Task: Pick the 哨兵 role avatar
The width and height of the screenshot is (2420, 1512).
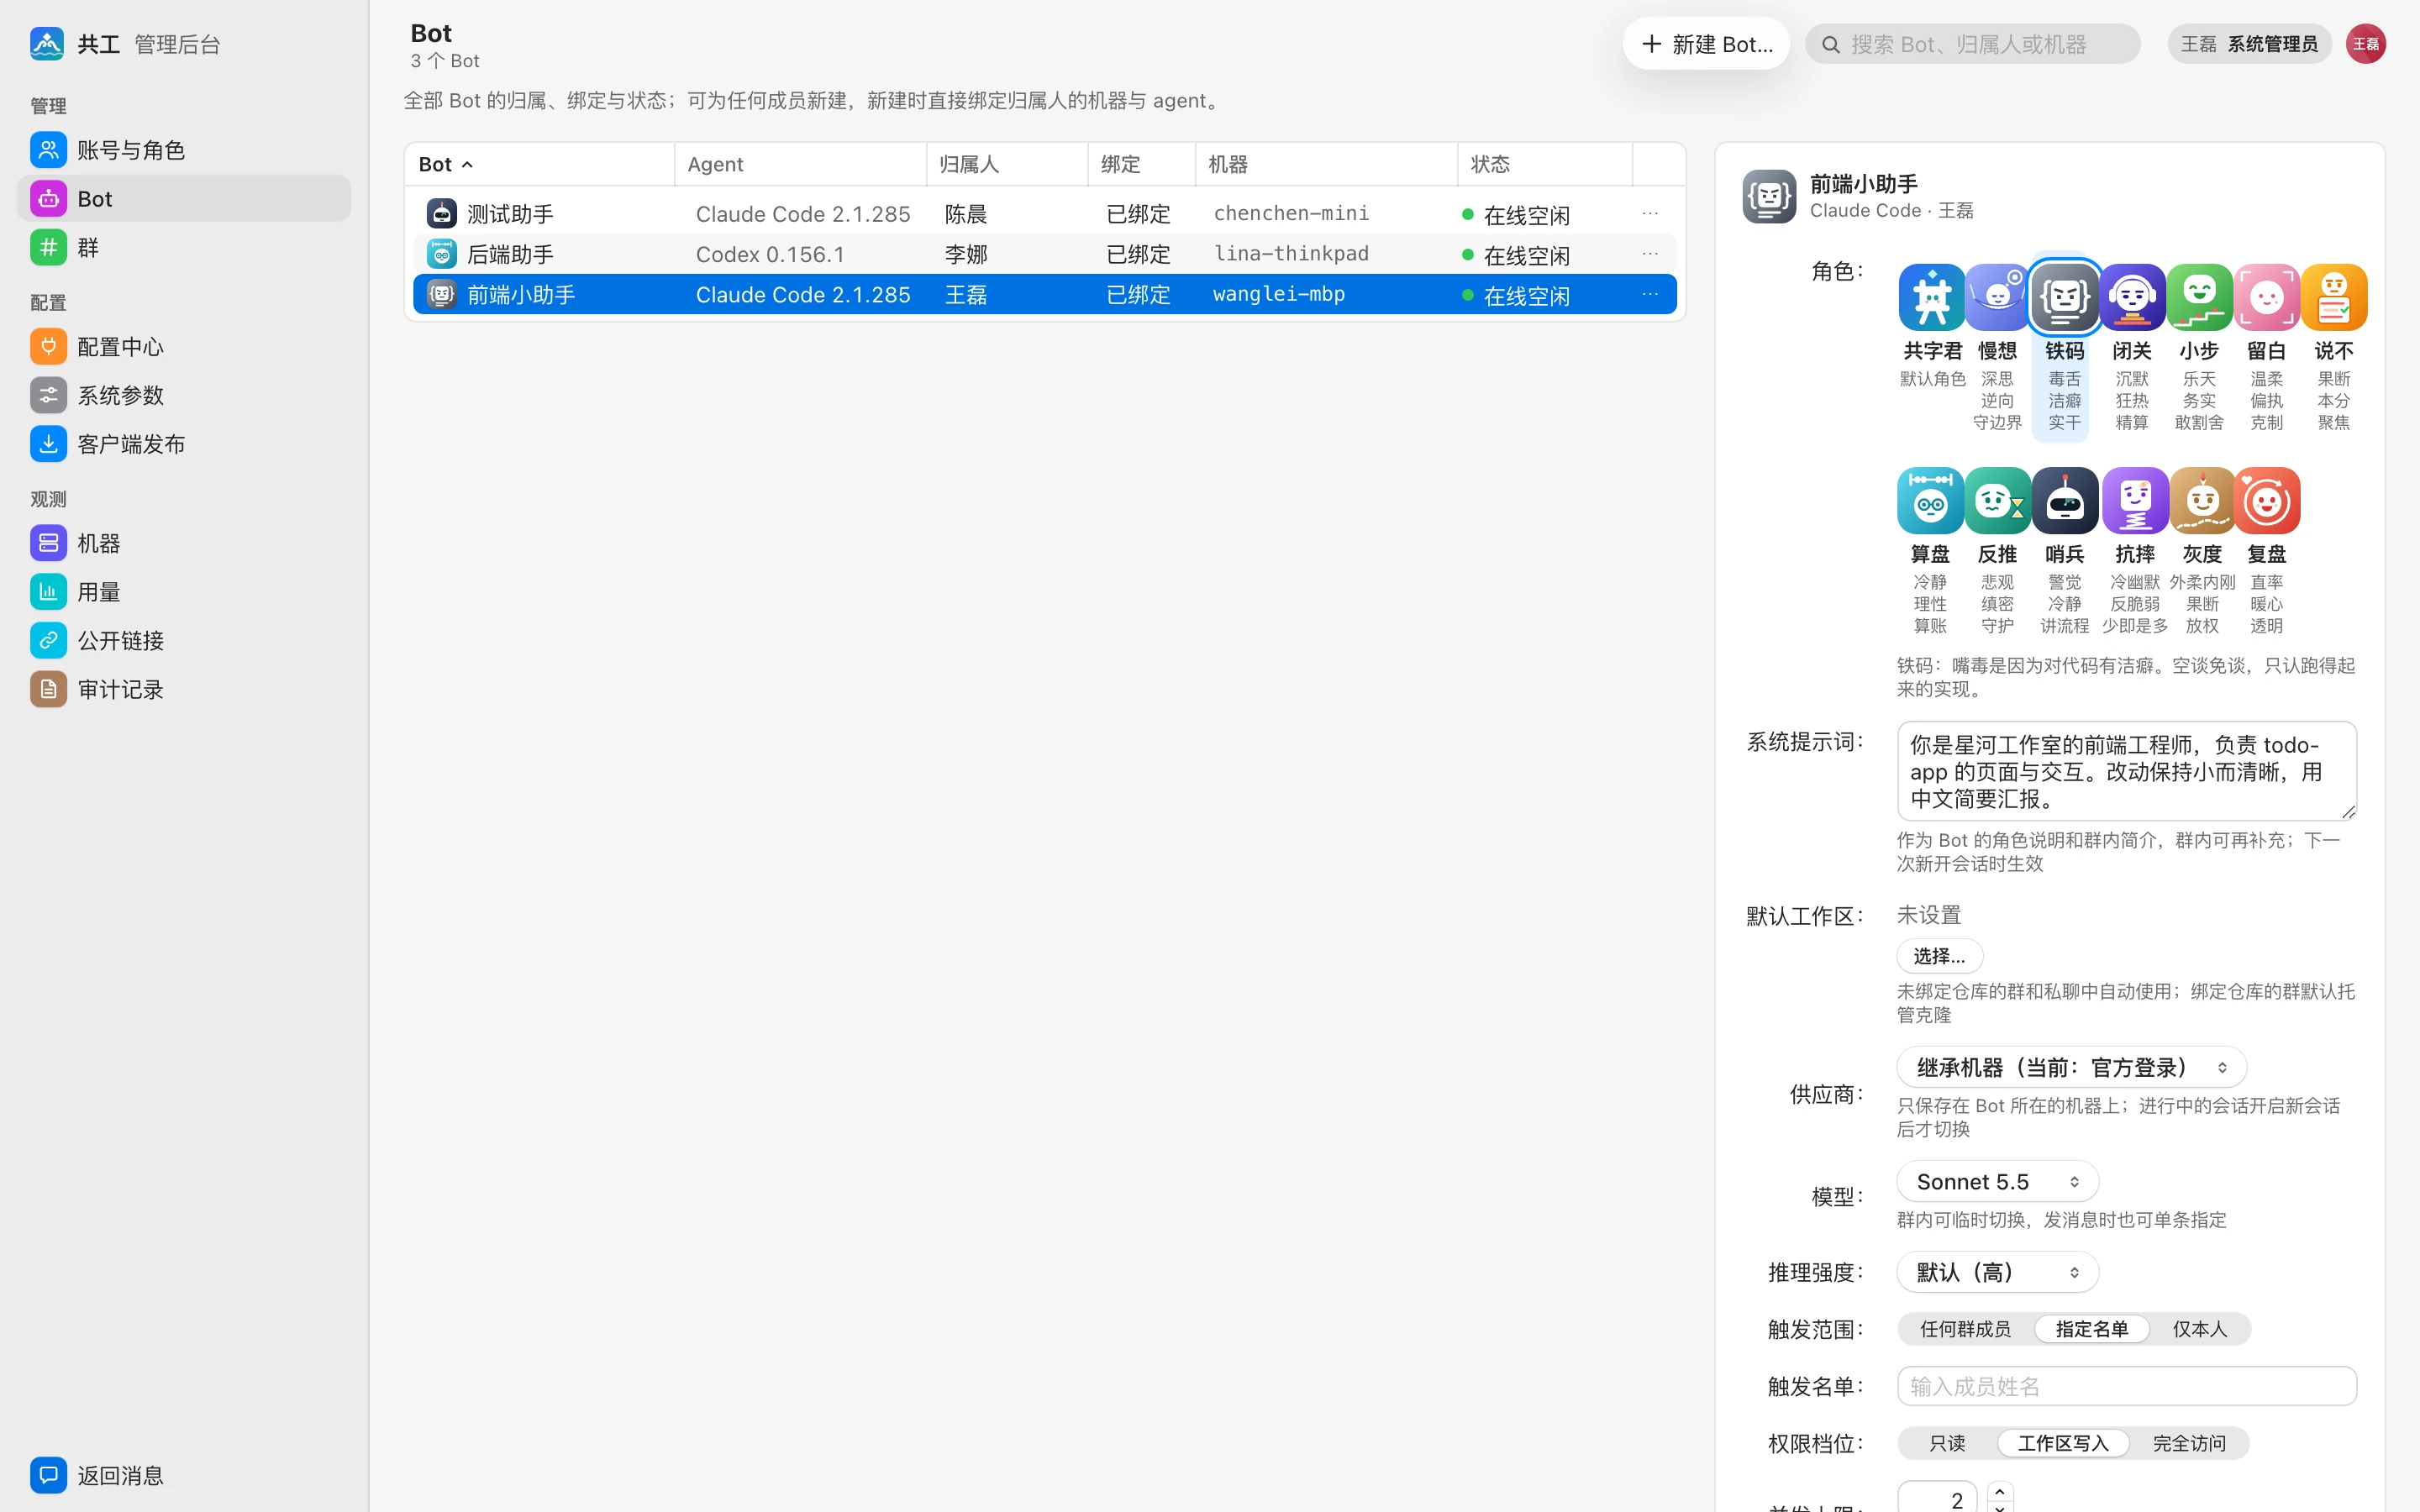Action: (2064, 500)
